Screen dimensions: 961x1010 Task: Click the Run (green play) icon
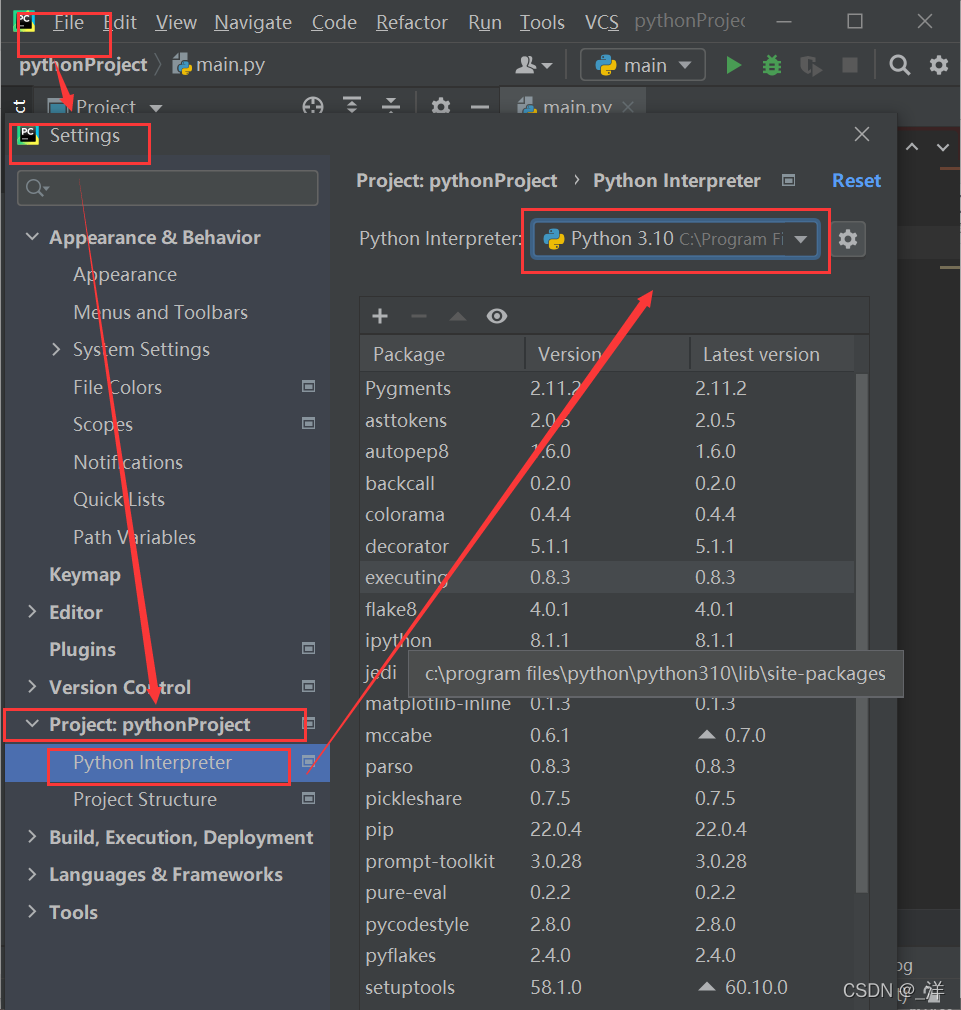(734, 65)
